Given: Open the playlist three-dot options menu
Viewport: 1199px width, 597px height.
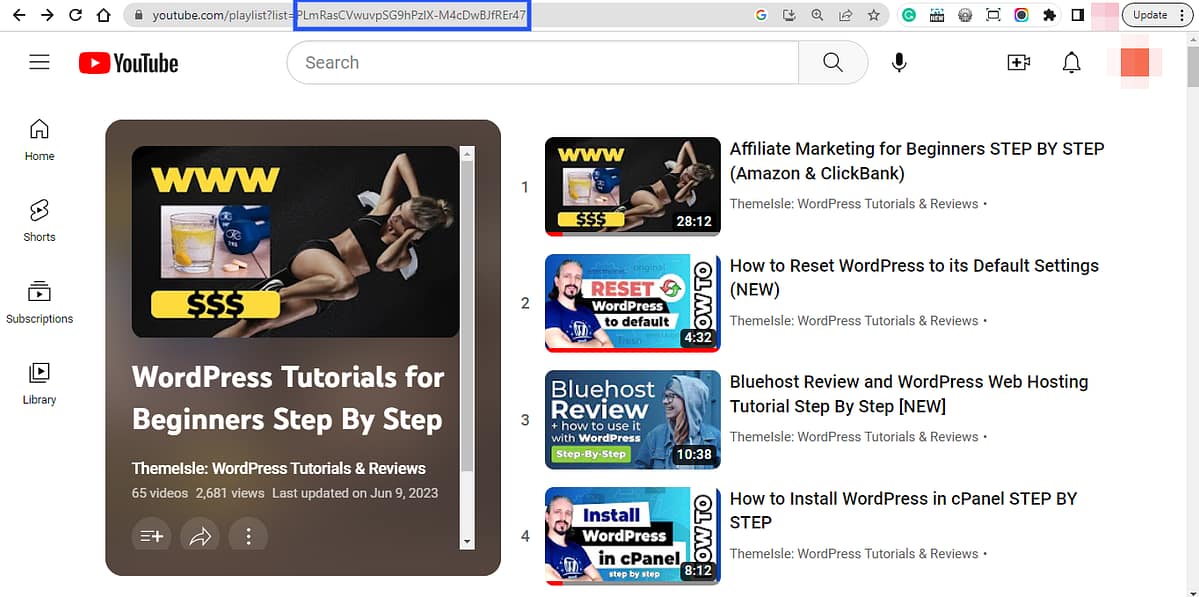Looking at the screenshot, I should tap(247, 535).
